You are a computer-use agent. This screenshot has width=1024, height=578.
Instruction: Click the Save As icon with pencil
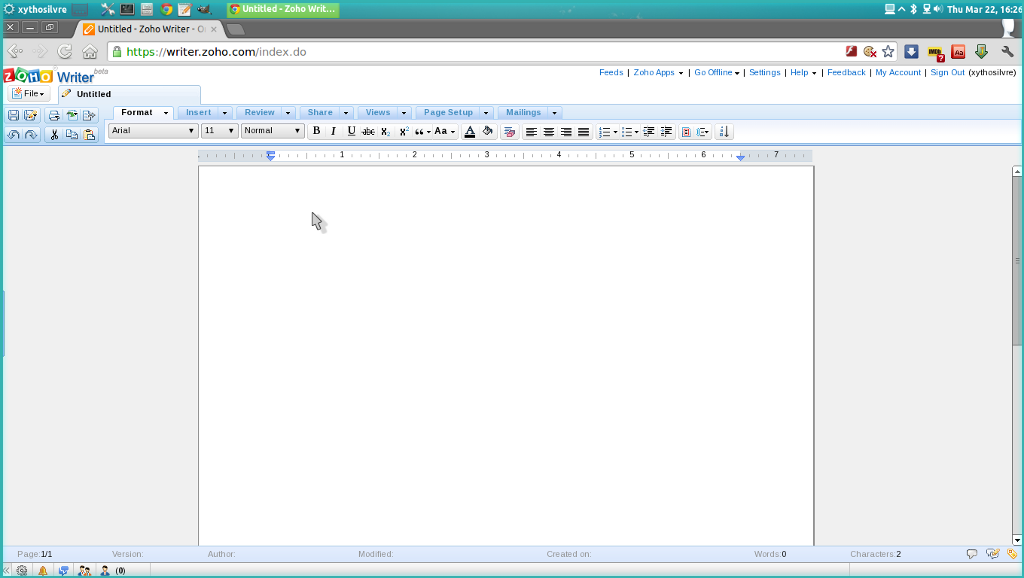[x=30, y=116]
